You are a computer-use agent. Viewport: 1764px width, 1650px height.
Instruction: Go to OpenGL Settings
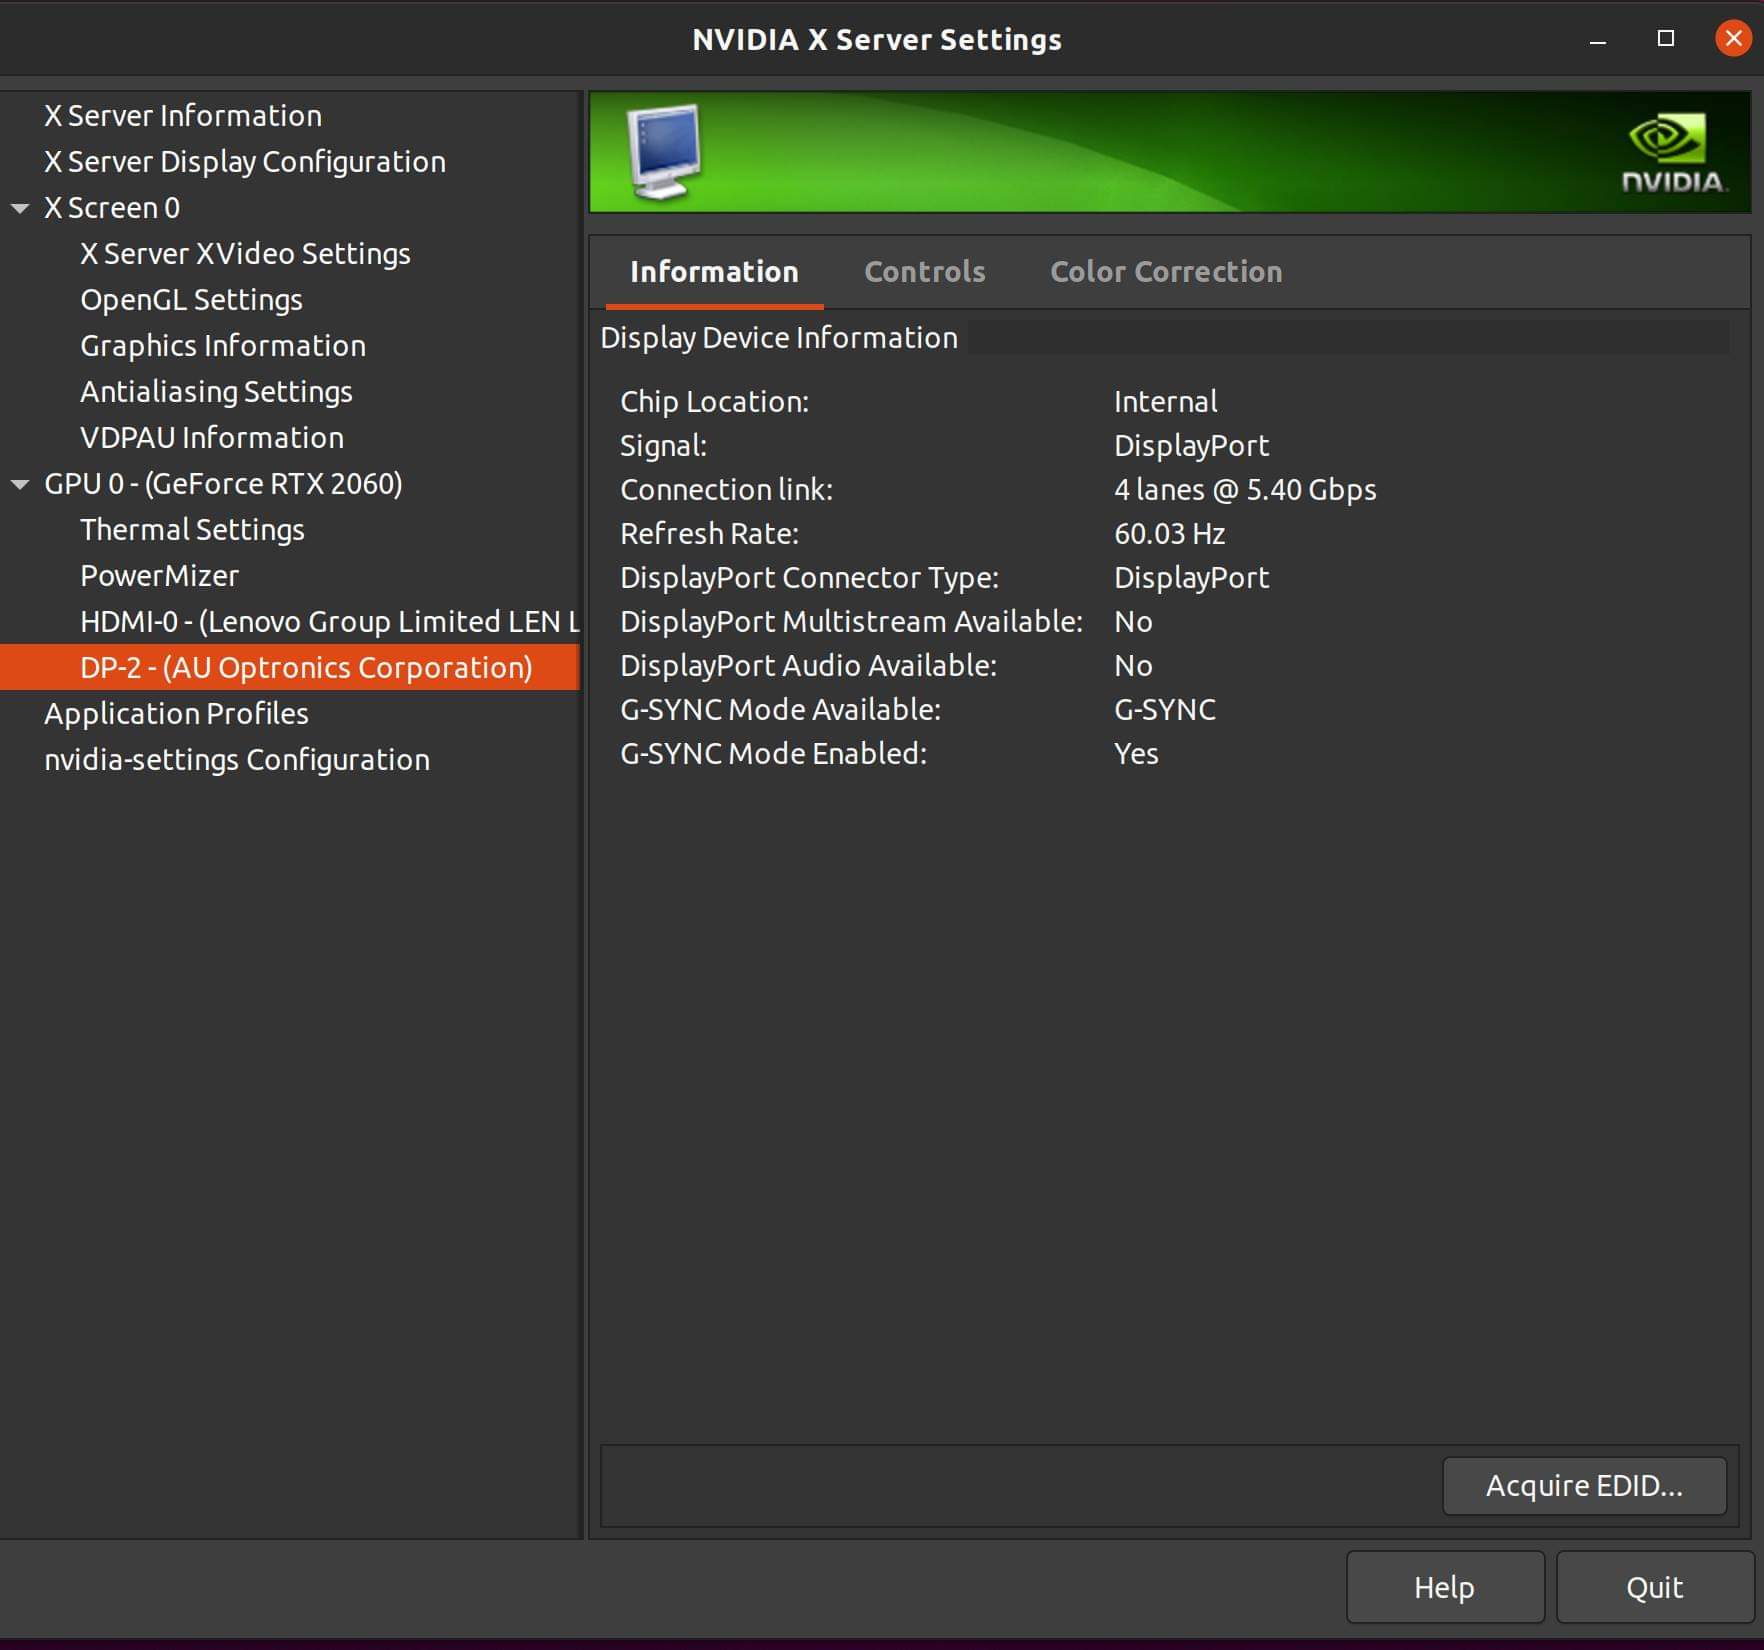191,300
